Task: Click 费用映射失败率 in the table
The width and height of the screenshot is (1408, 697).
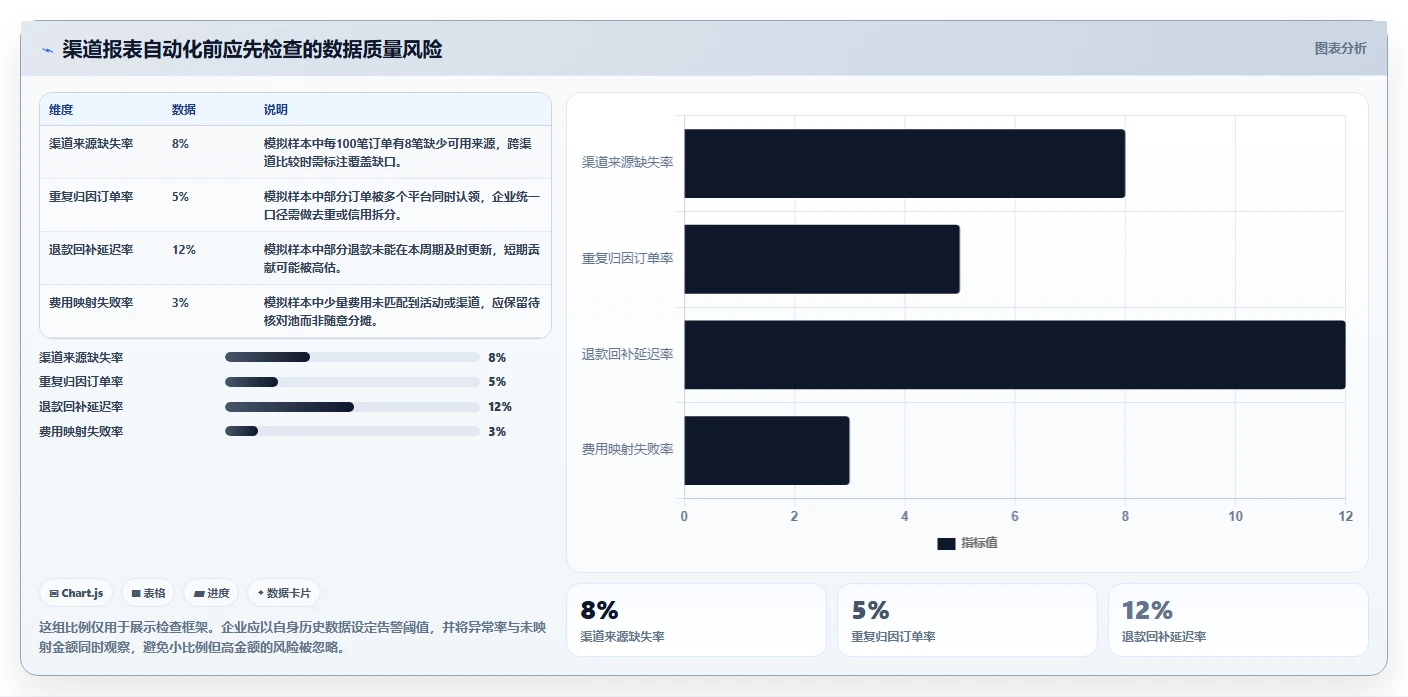Action: (91, 303)
